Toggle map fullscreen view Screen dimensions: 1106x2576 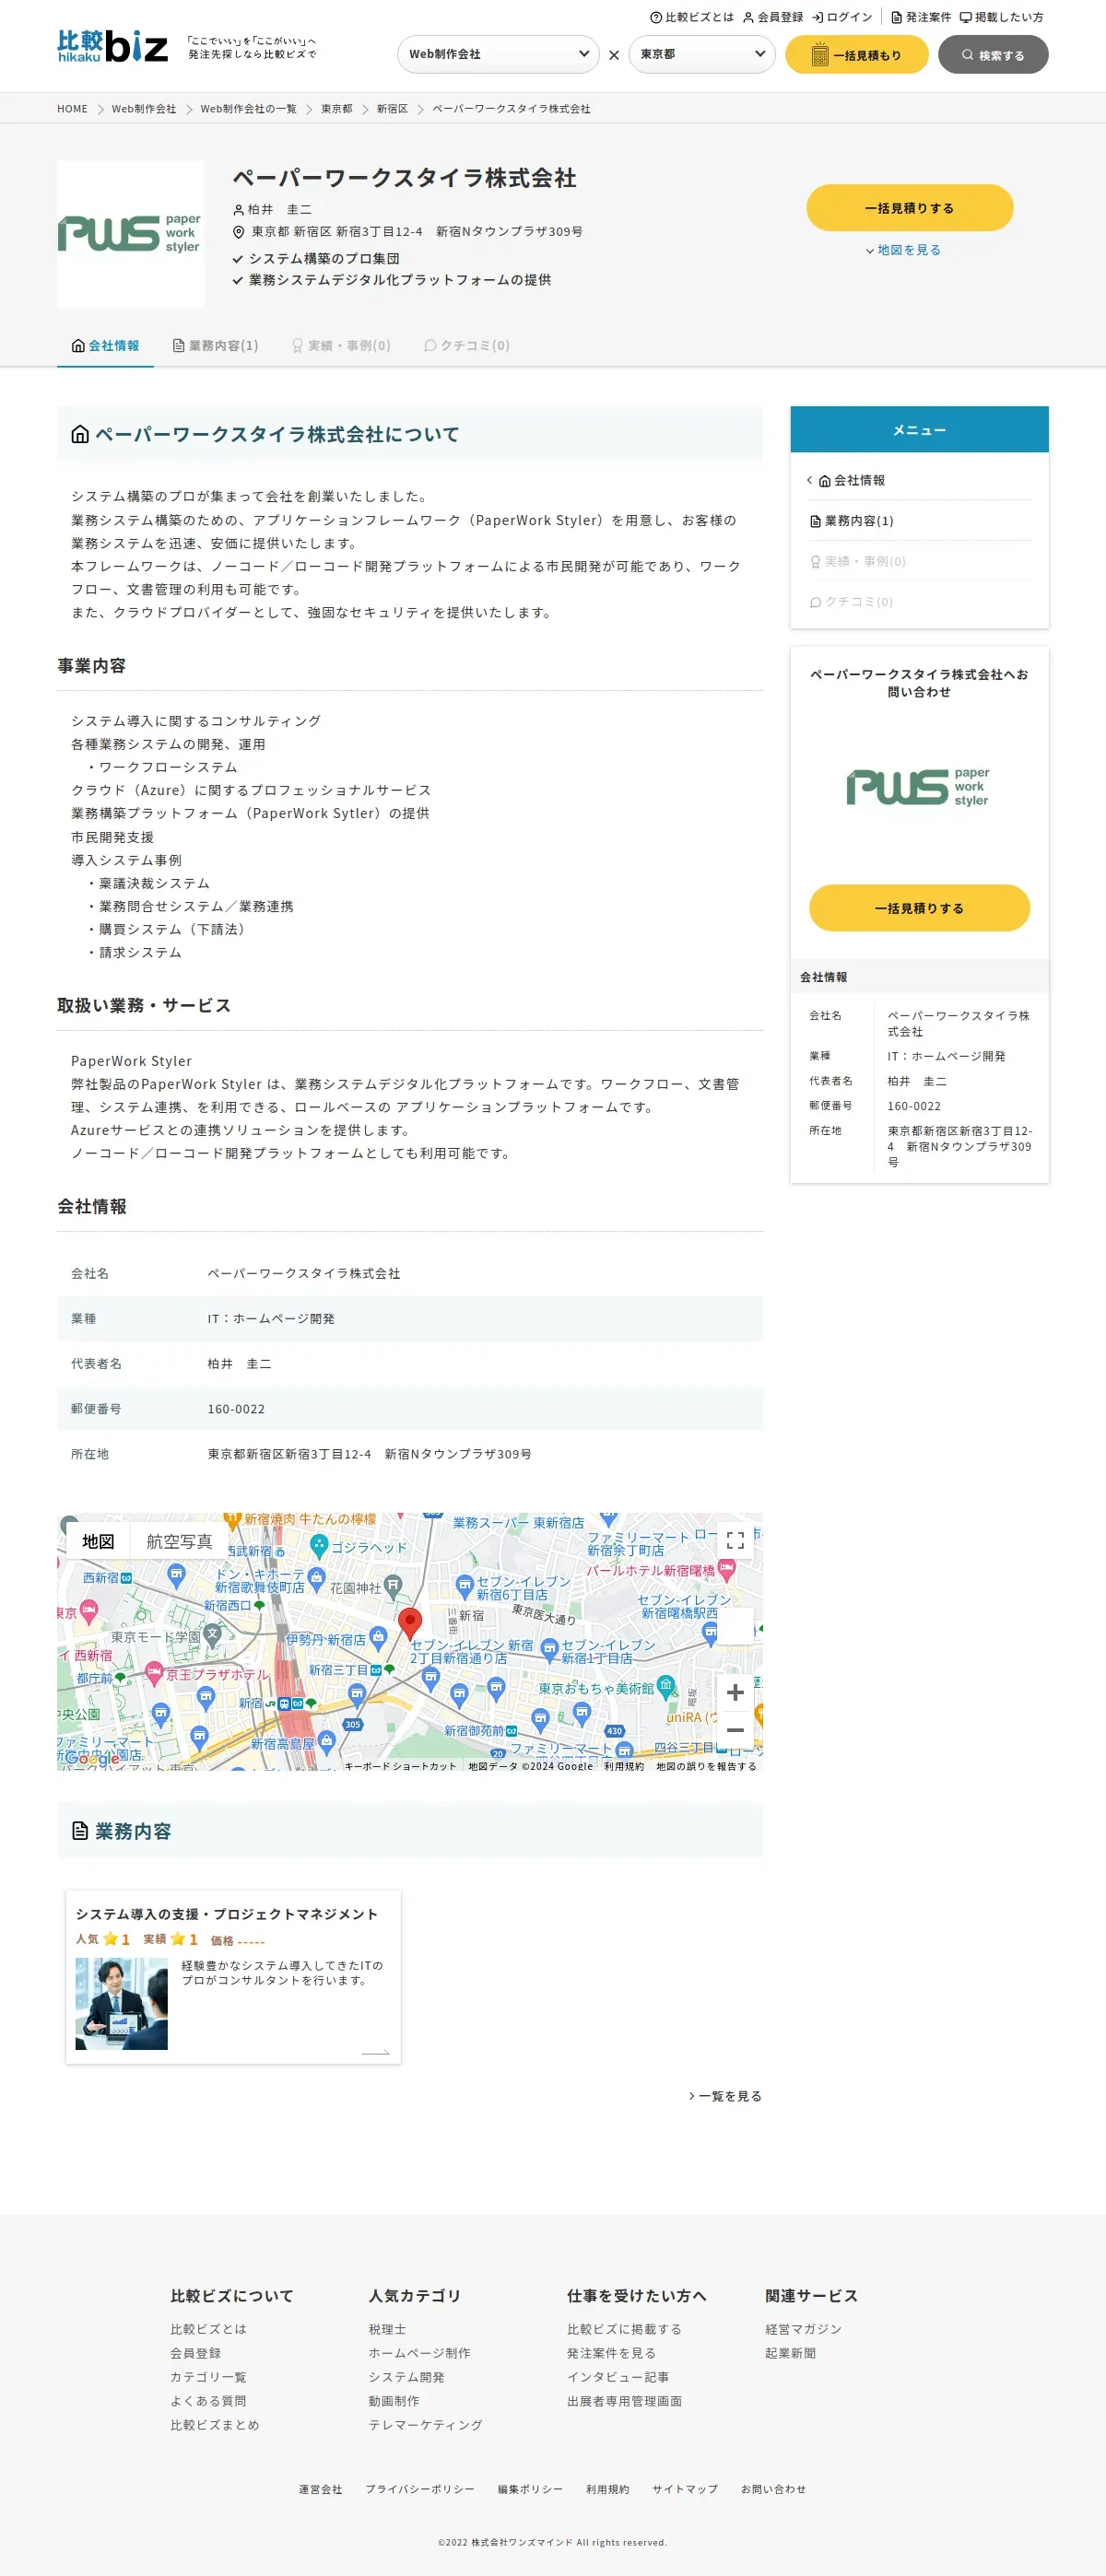point(735,1540)
